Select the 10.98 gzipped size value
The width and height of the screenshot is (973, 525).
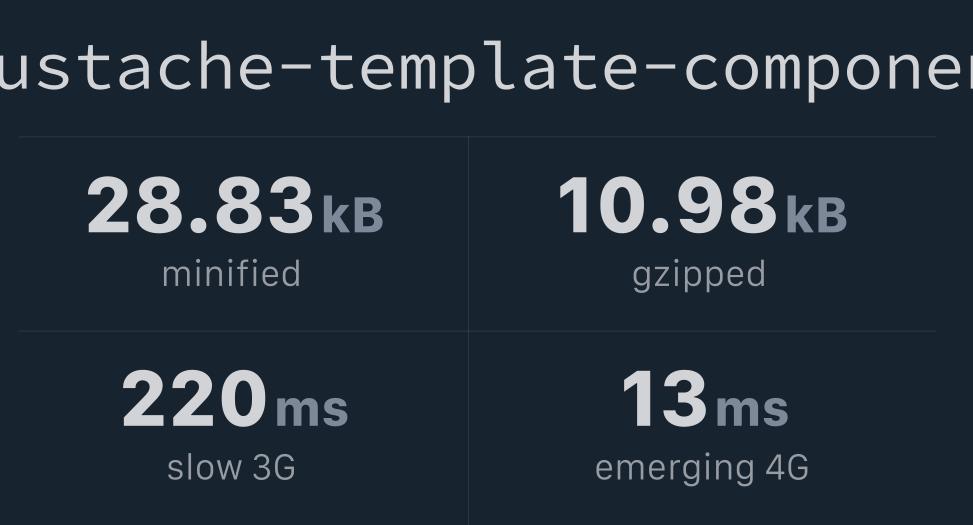click(x=667, y=207)
